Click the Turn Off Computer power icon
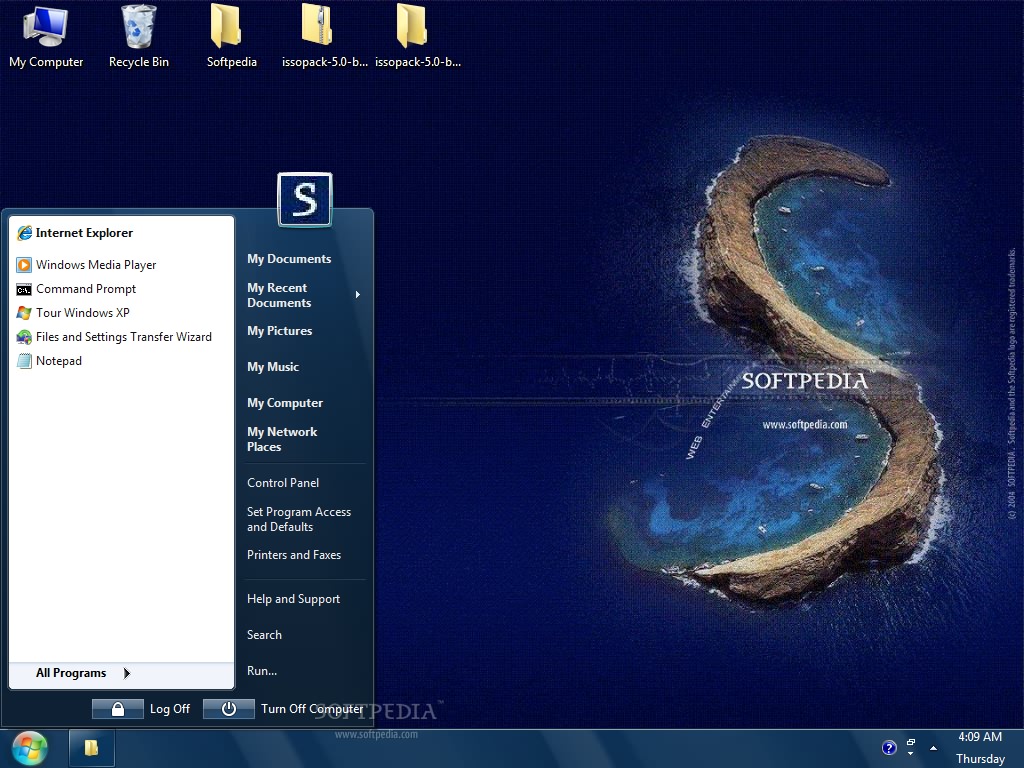 [229, 709]
